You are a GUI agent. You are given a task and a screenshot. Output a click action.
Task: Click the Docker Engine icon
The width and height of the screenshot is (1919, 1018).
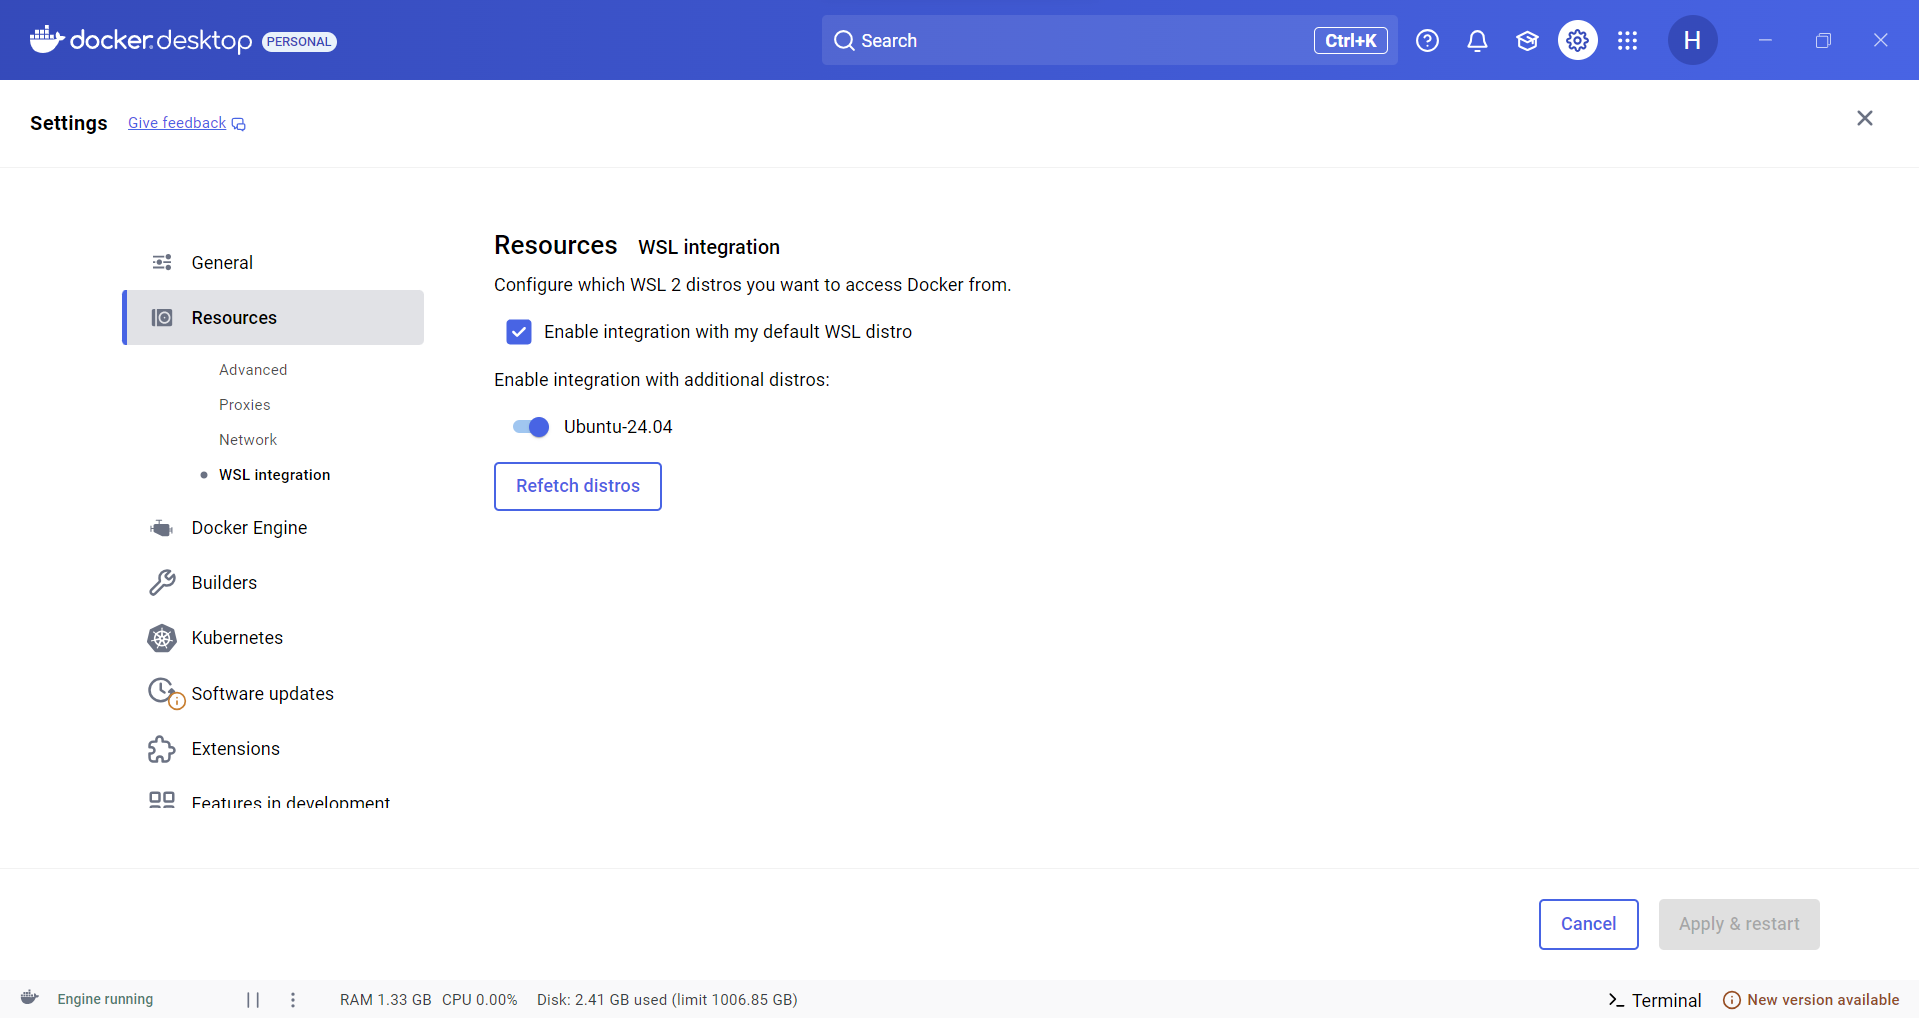pyautogui.click(x=162, y=528)
